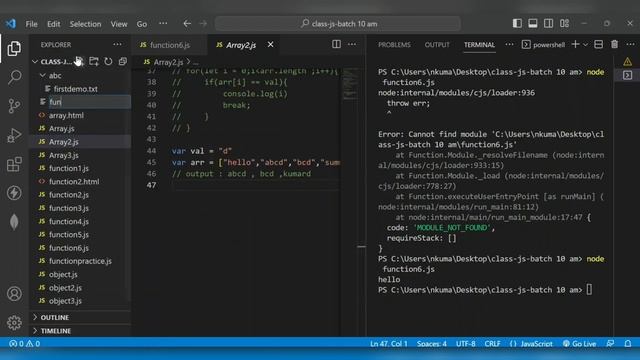Viewport: 640px width, 360px height.
Task: Open the Search view in activity bar
Action: [14, 77]
